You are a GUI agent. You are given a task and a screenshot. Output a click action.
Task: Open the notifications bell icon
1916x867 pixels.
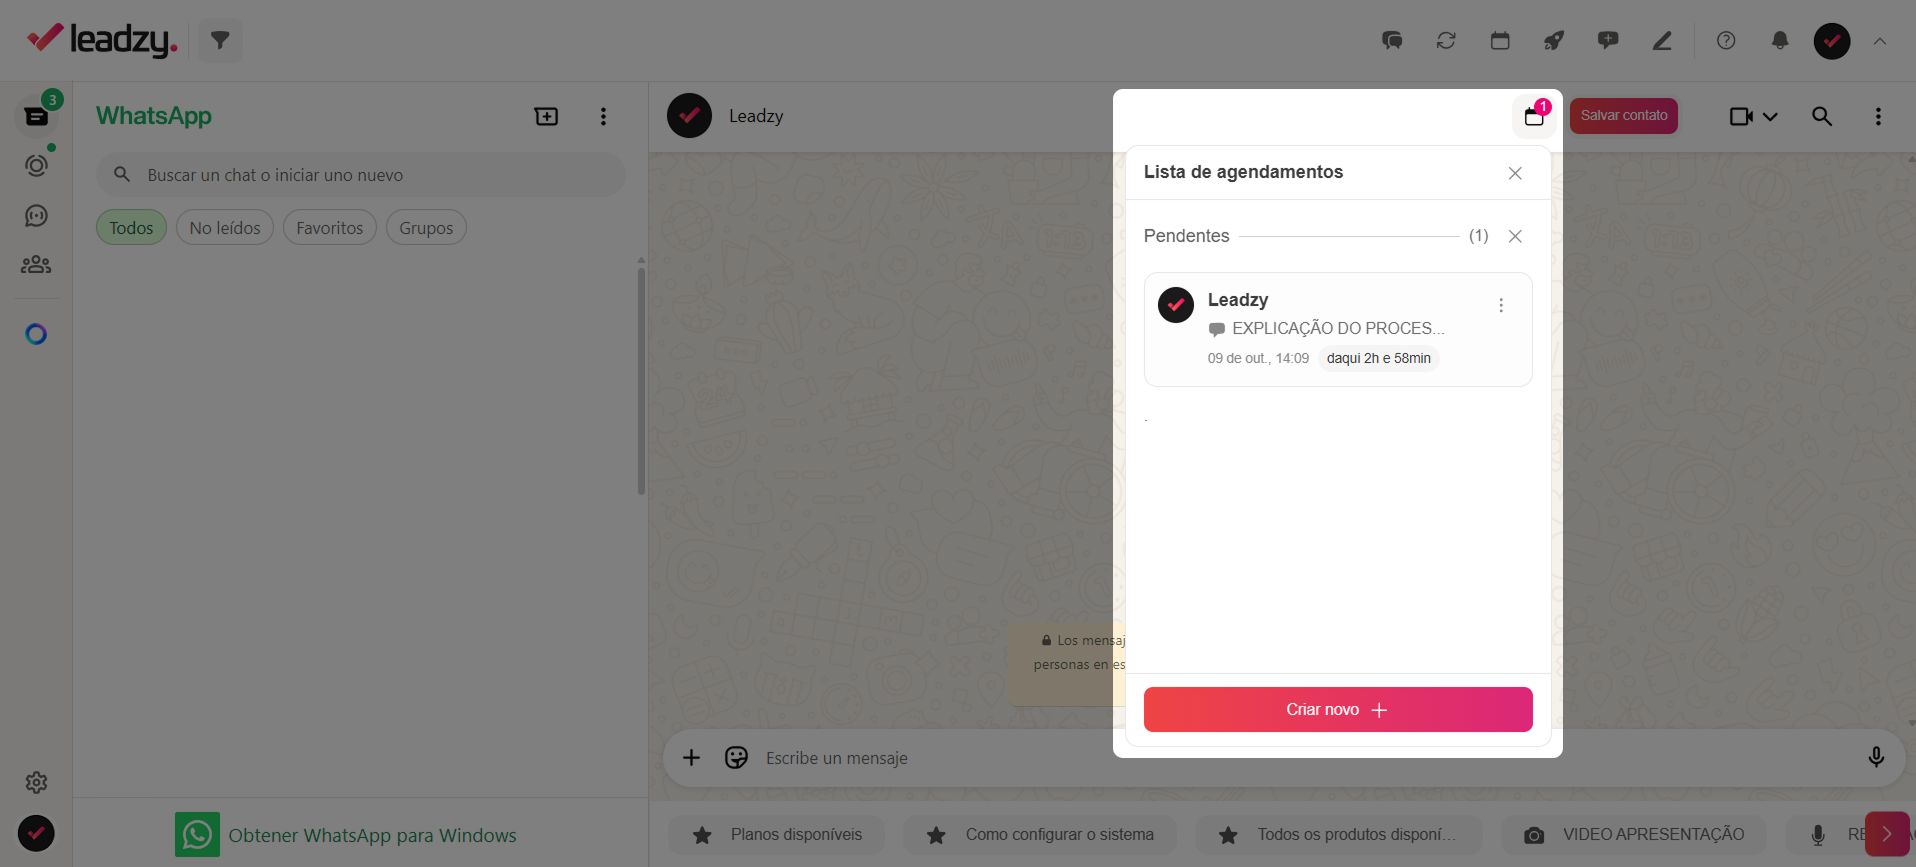[x=1780, y=41]
